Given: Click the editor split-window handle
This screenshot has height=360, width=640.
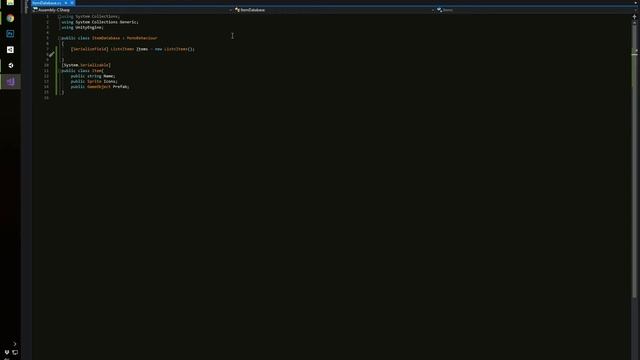Looking at the screenshot, I should coord(634,17).
